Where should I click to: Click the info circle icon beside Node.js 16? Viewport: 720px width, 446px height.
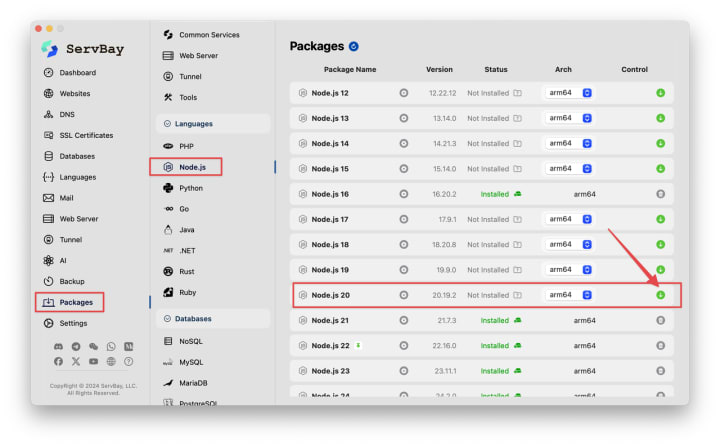click(404, 194)
